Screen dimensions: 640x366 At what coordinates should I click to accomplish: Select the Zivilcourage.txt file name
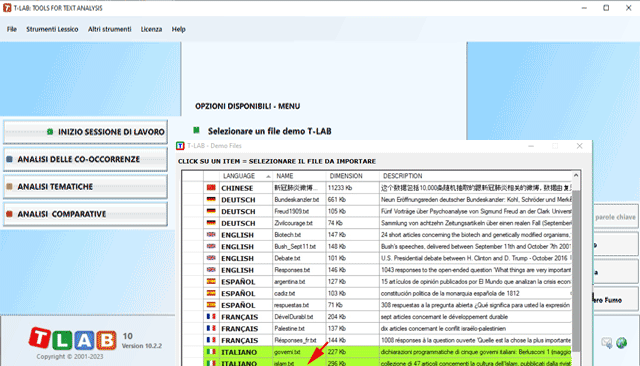click(293, 223)
